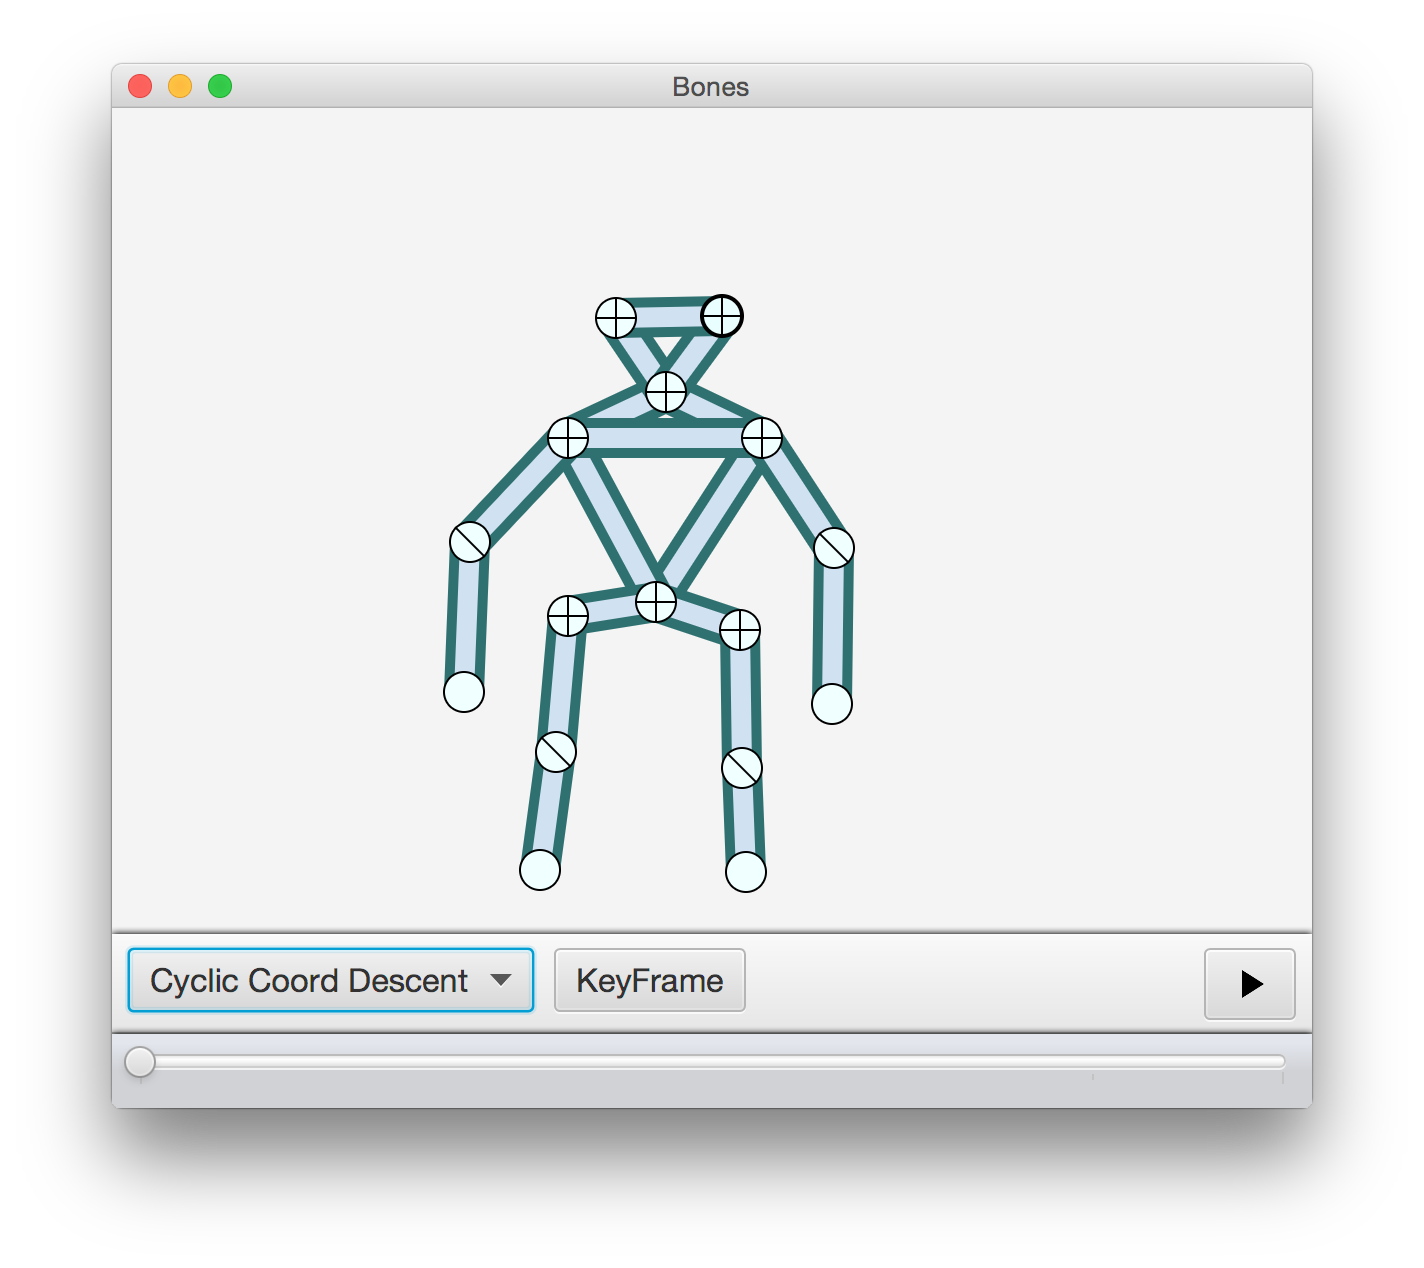Select the central pelvis joint

[656, 602]
